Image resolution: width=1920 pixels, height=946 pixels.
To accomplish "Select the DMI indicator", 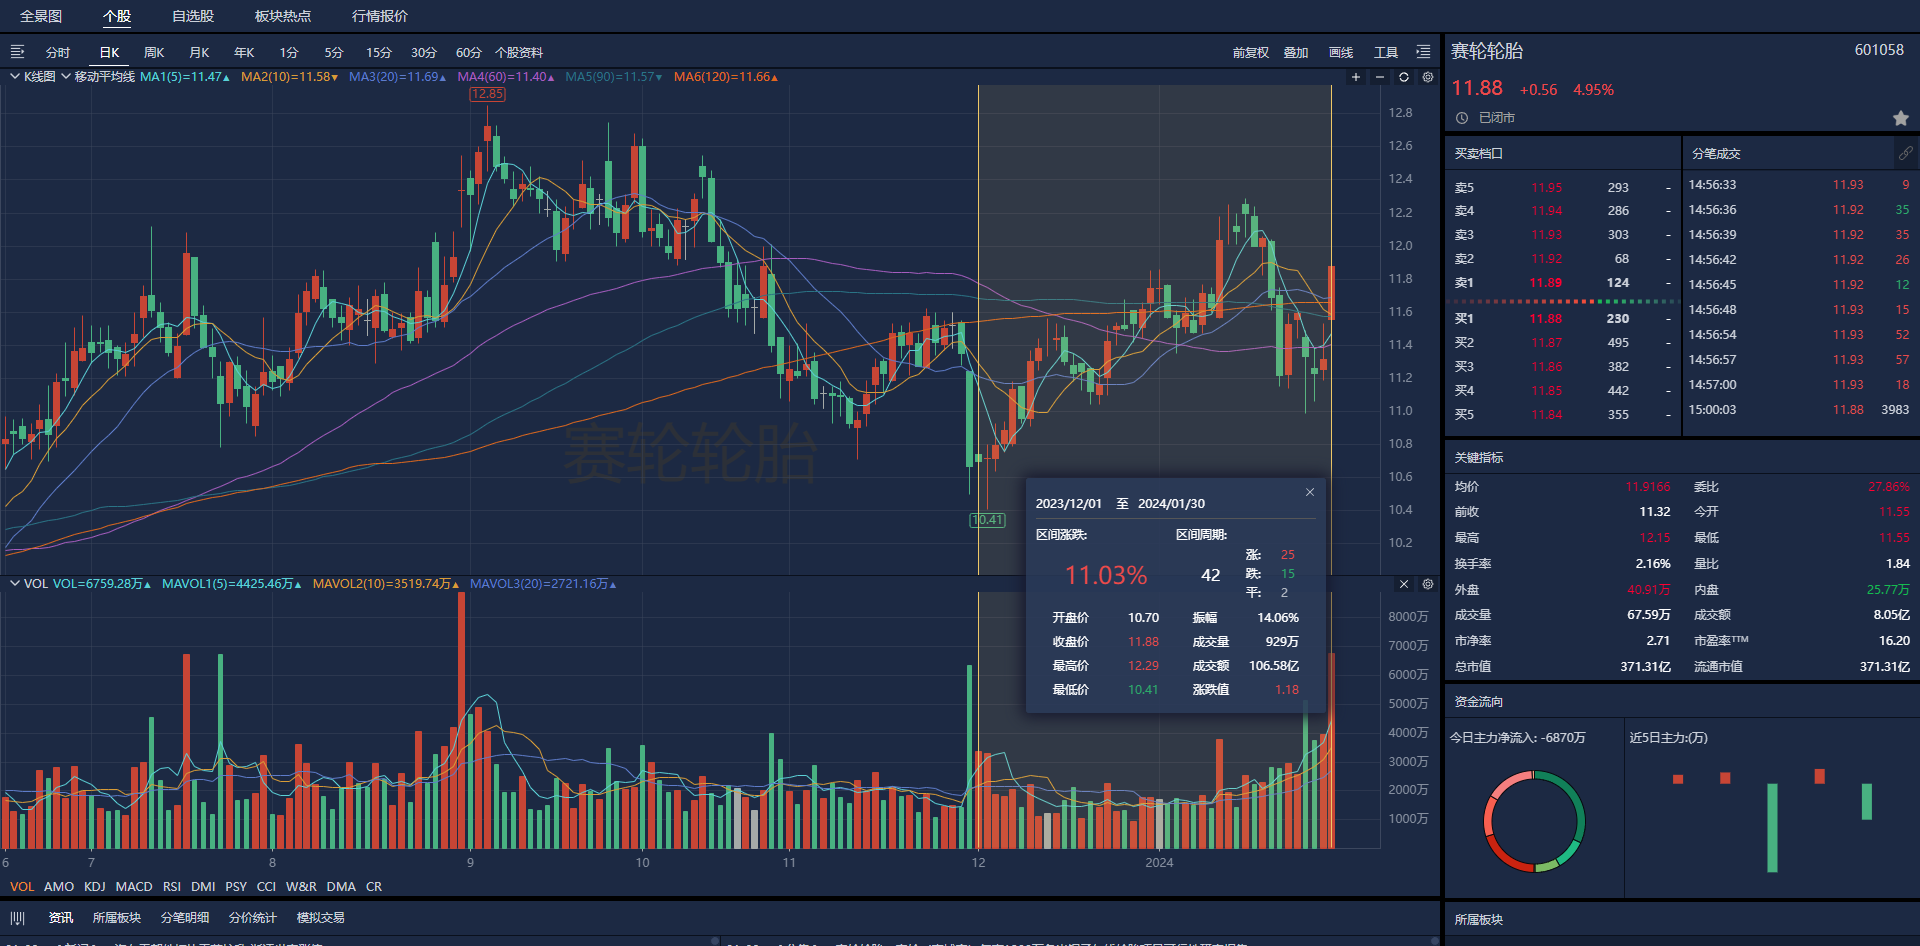I will click(x=203, y=887).
